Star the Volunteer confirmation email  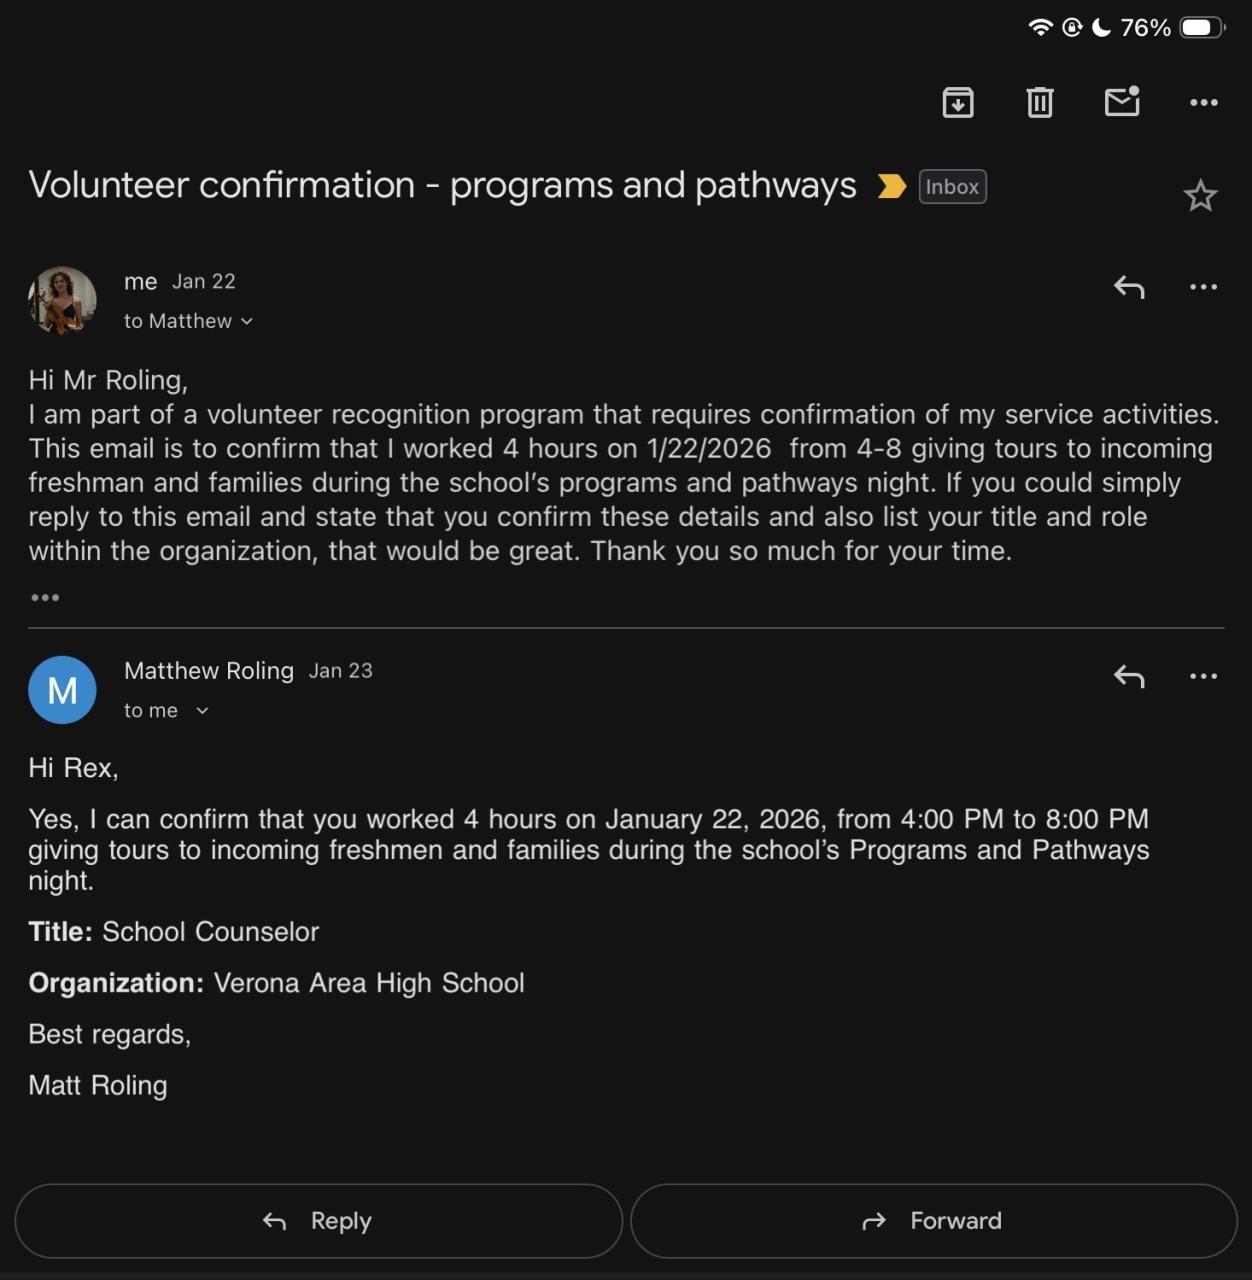click(1200, 196)
